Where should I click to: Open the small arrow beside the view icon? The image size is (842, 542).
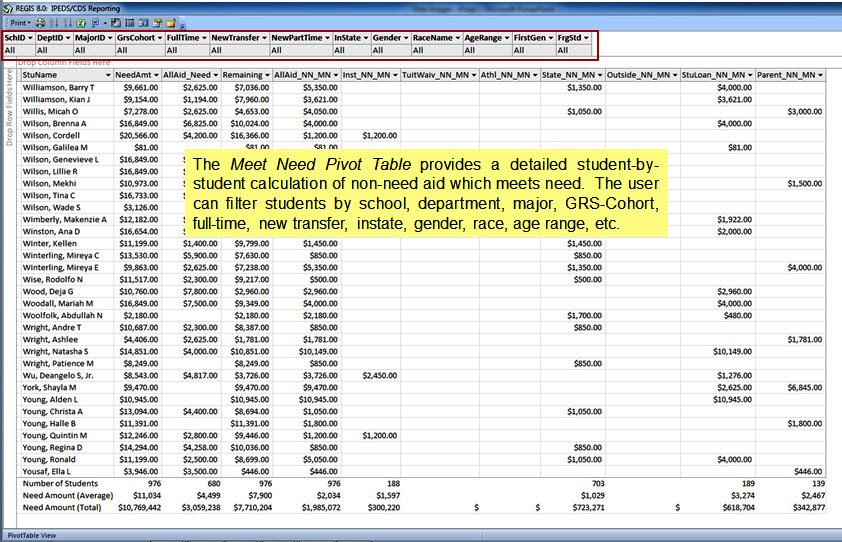pyautogui.click(x=105, y=23)
